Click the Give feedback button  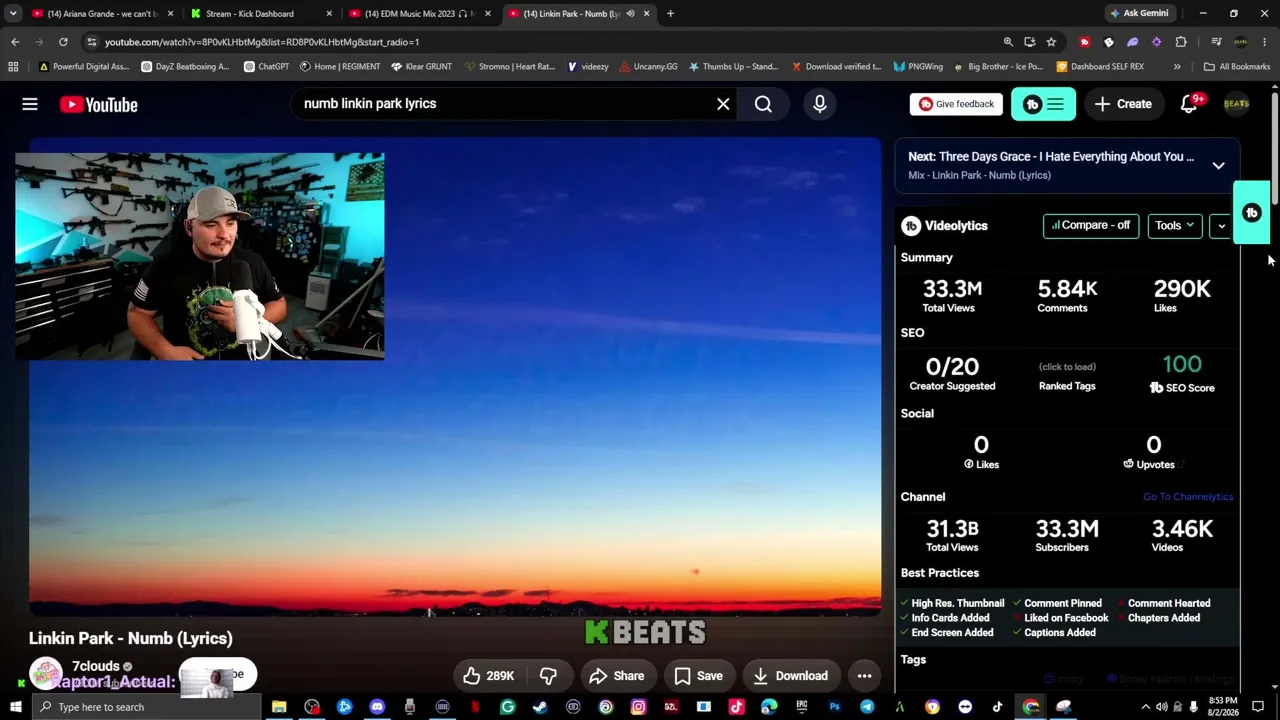[956, 104]
